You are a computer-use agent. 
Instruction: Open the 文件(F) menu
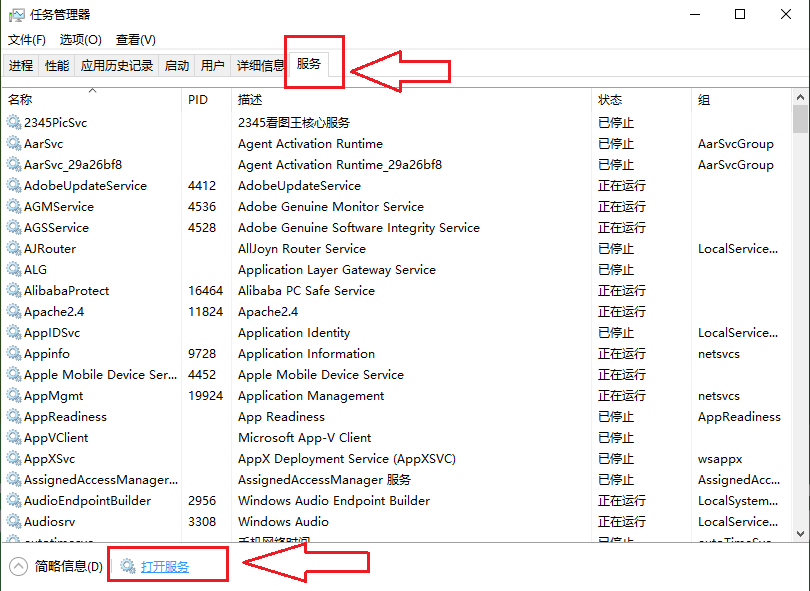click(x=27, y=40)
